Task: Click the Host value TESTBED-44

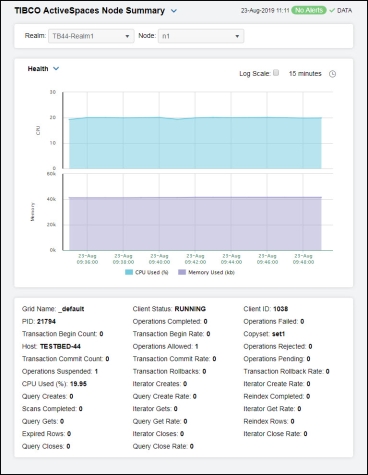Action: pyautogui.click(x=60, y=347)
